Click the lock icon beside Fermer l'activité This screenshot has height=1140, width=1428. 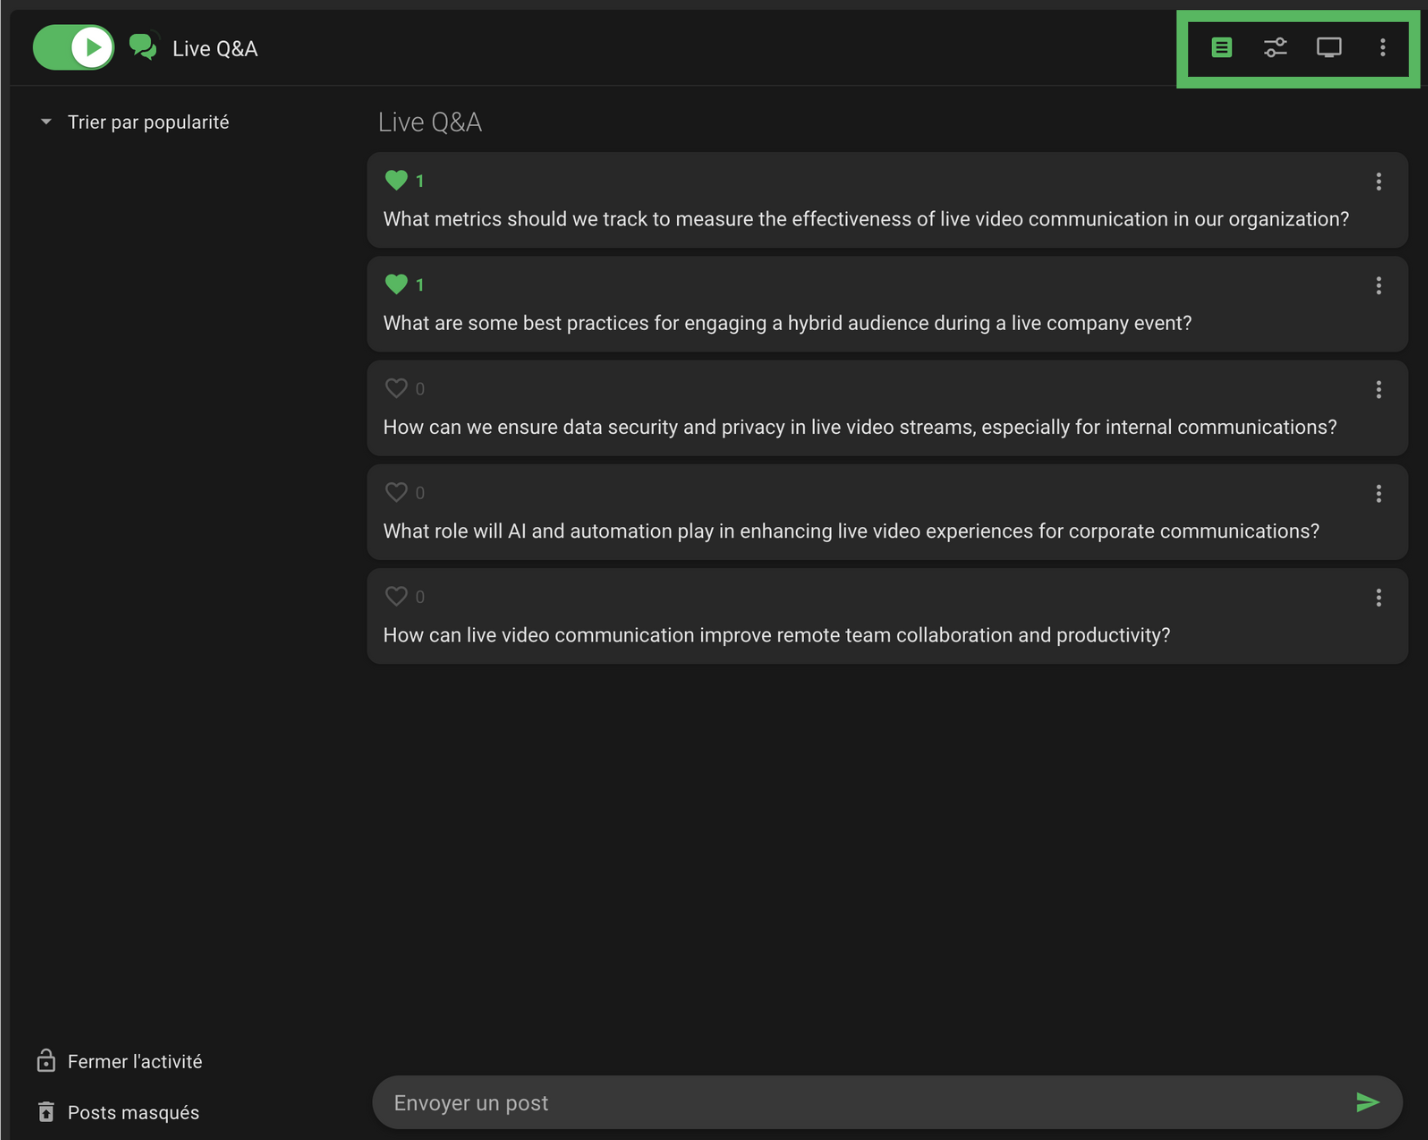[46, 1061]
